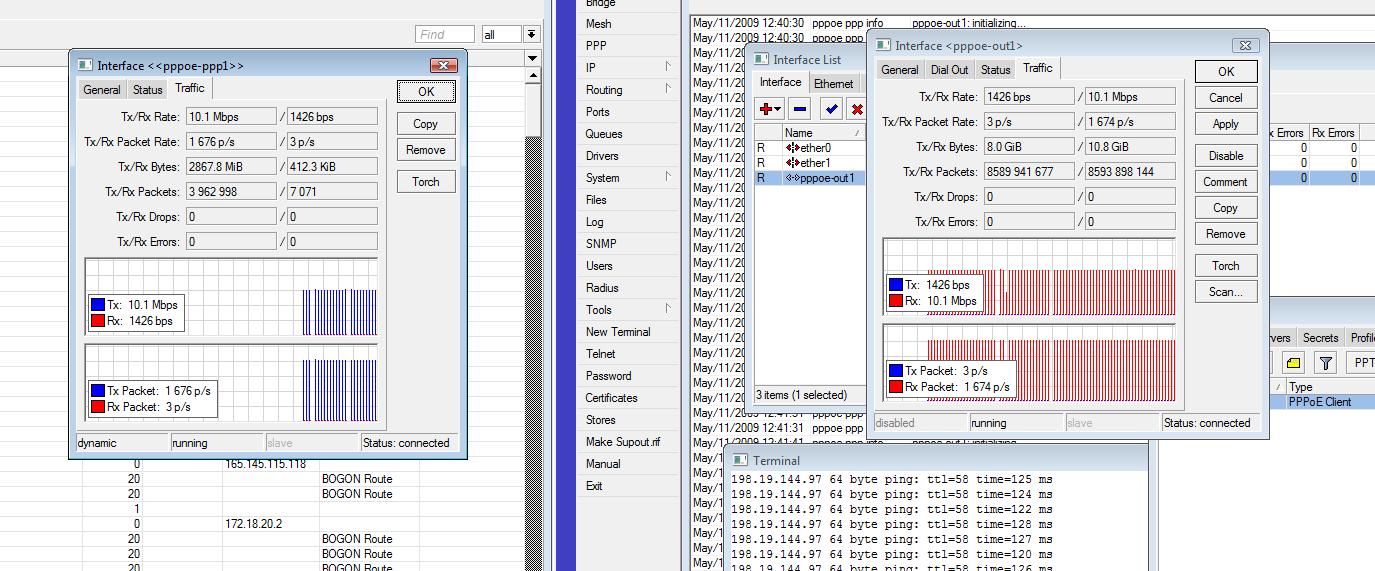Click Scan... in the pppoe-out1 dialog
The width and height of the screenshot is (1375, 571).
(x=1226, y=292)
